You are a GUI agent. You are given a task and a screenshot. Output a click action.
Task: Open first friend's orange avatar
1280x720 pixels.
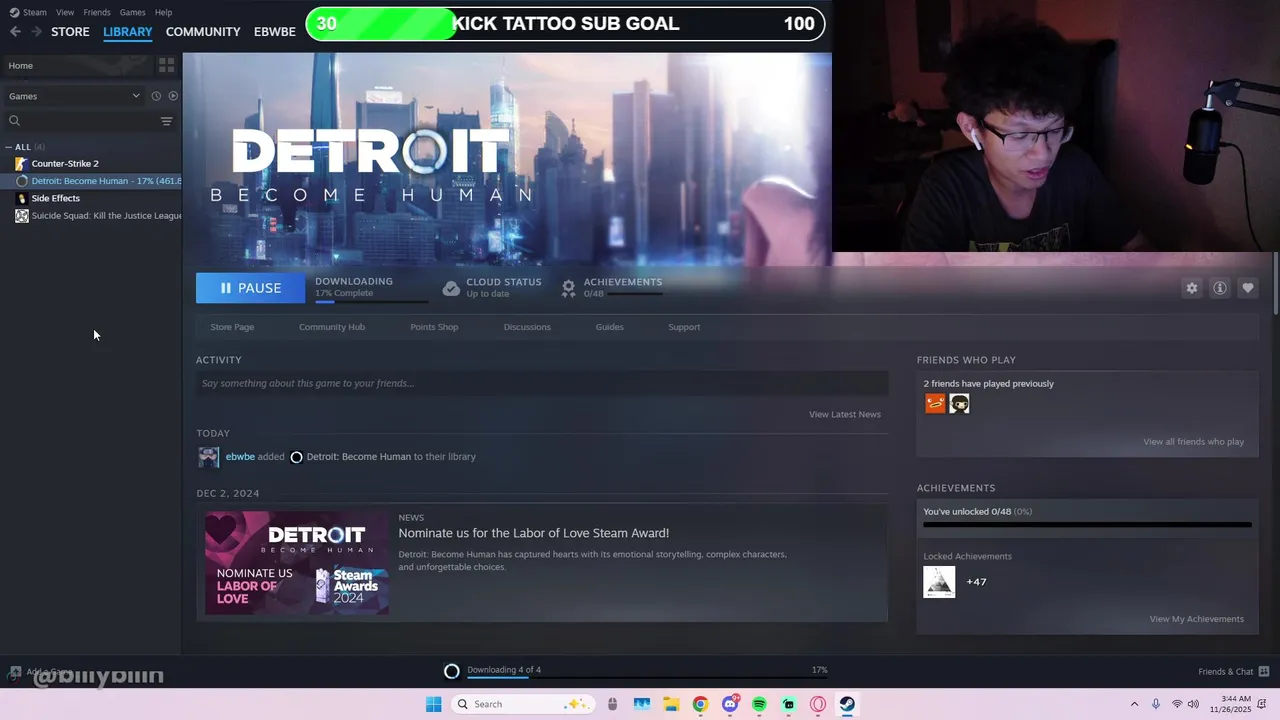[x=935, y=403]
